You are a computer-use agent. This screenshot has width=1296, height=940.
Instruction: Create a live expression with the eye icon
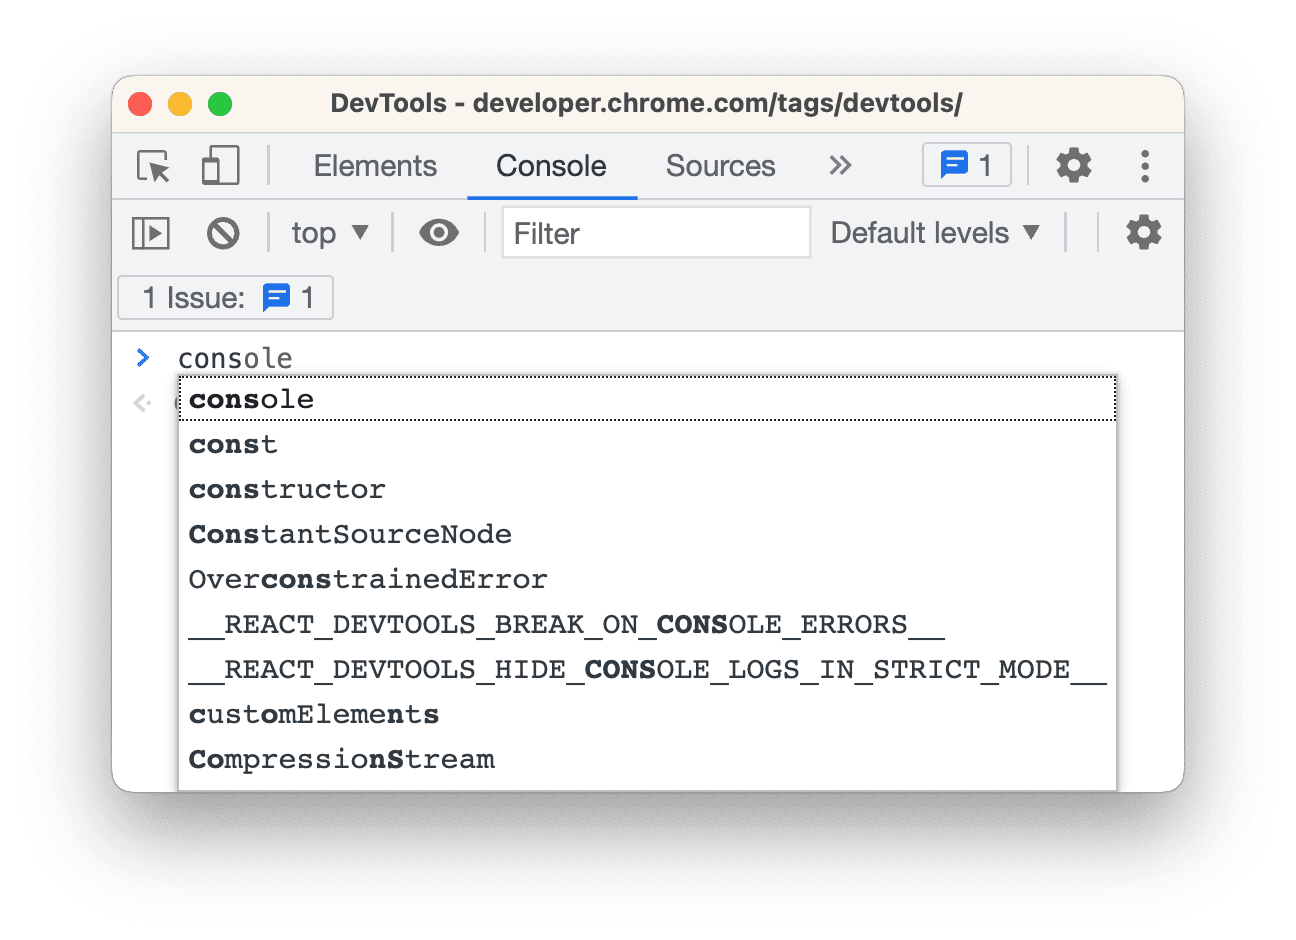point(438,232)
